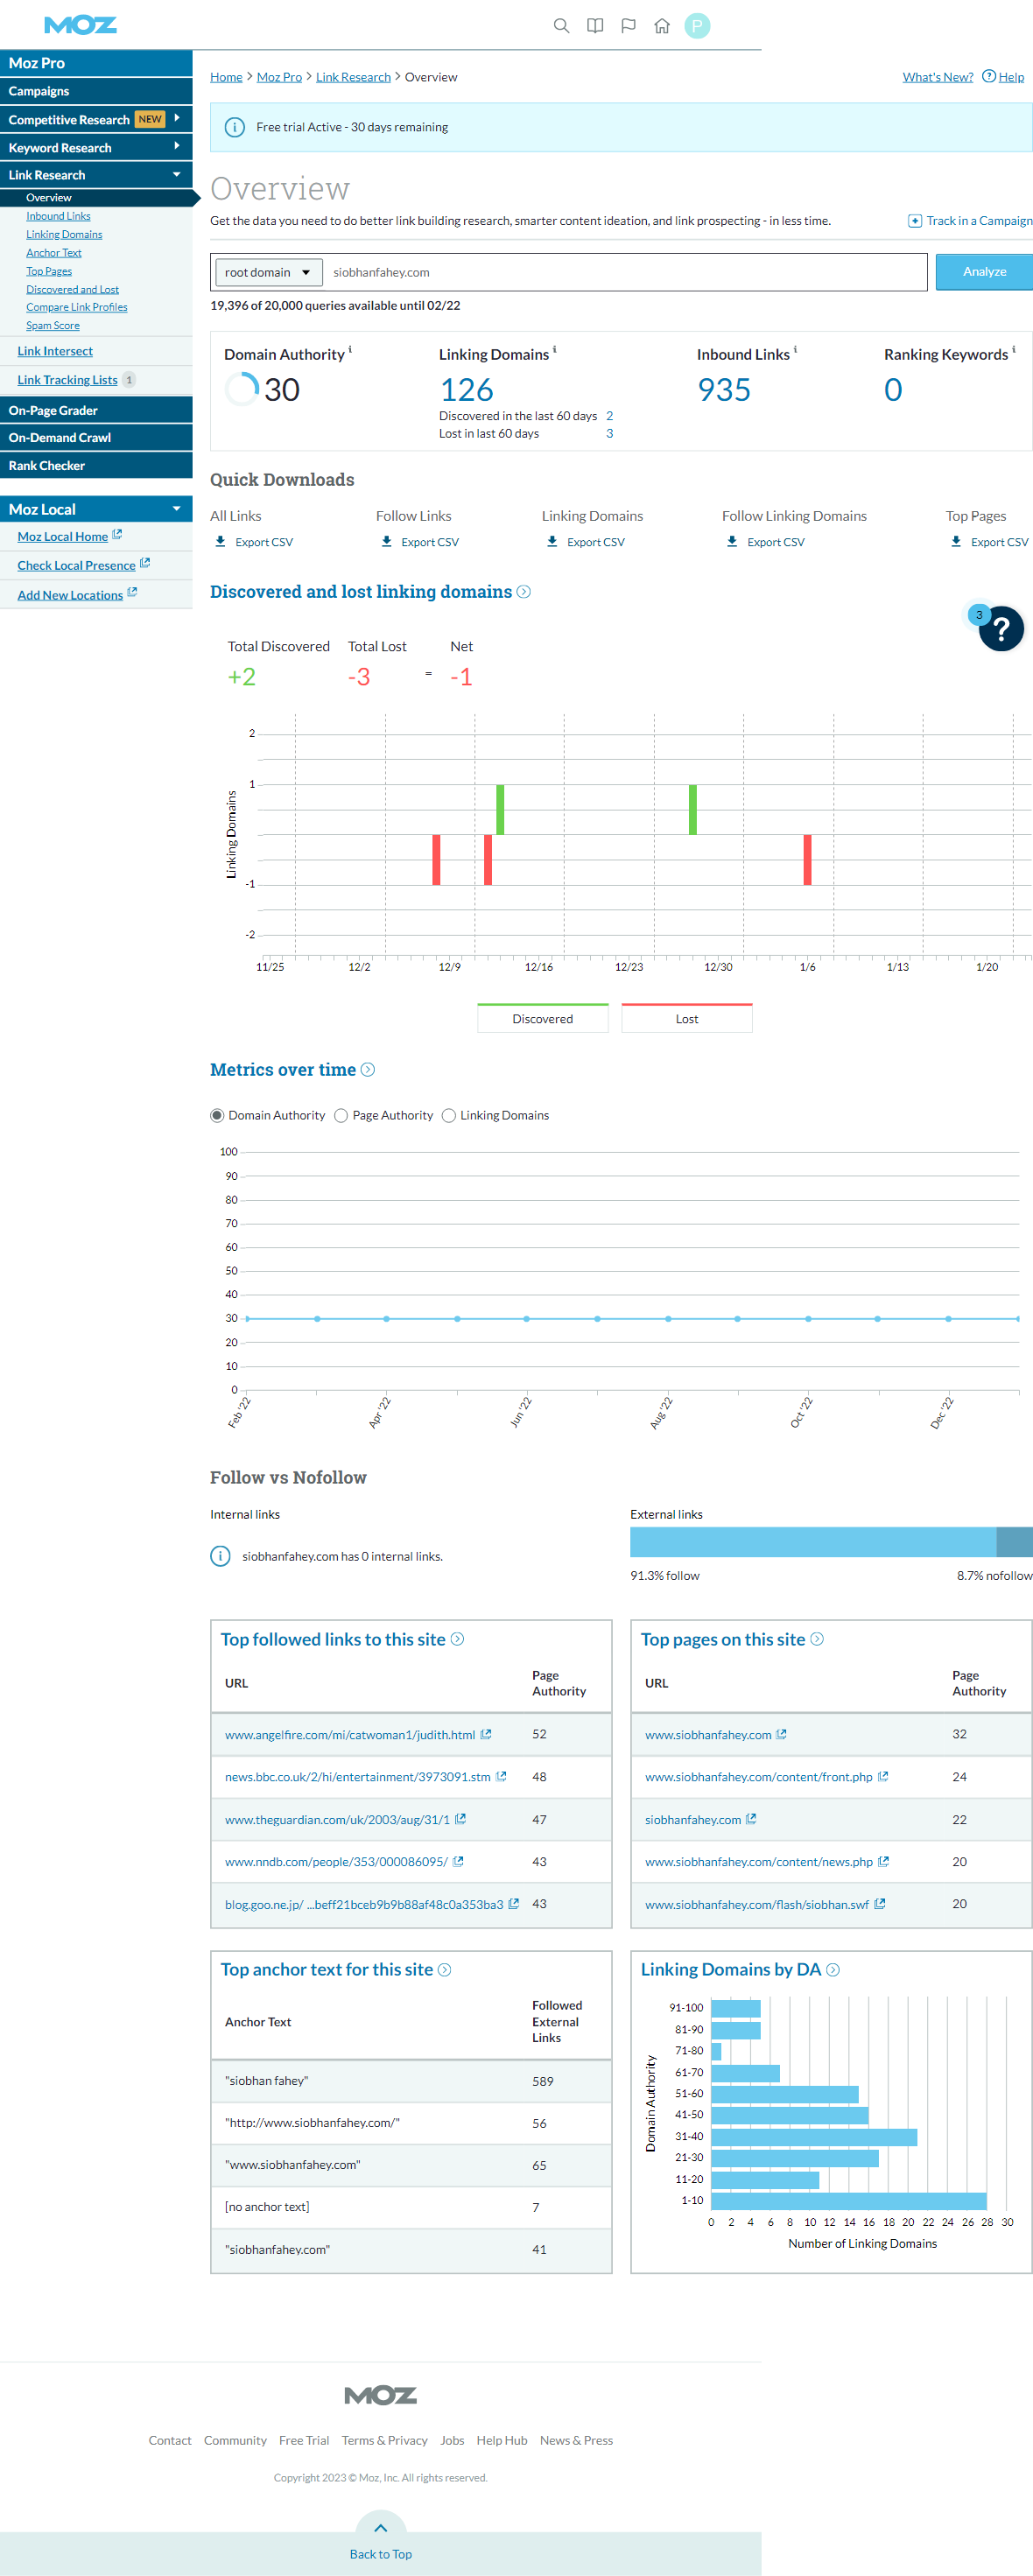Open the root domain scope dropdown

[x=267, y=272]
